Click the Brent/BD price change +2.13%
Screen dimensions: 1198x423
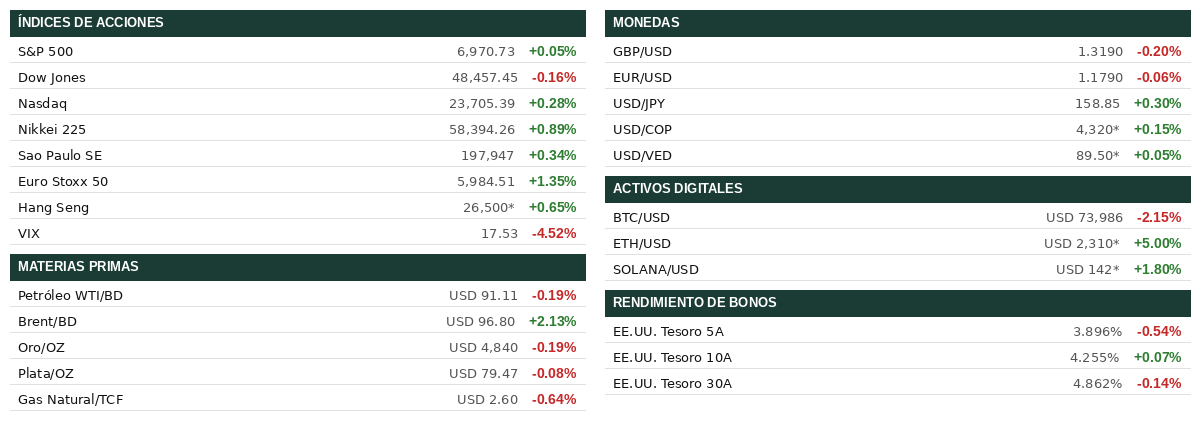(552, 321)
